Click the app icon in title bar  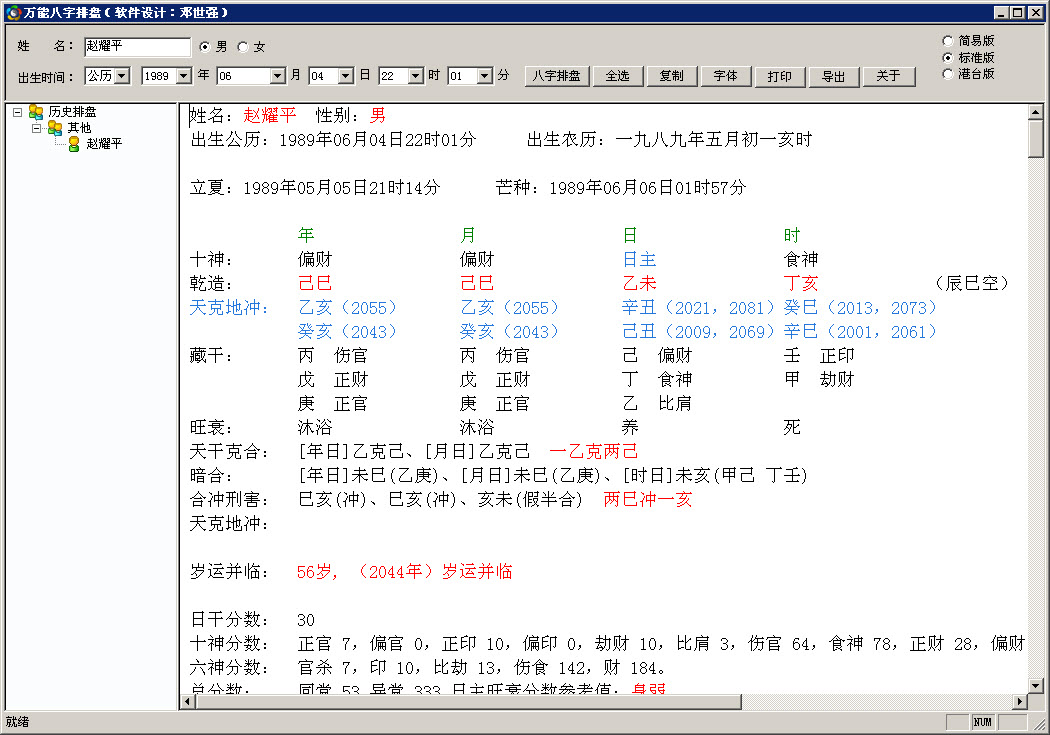tap(12, 13)
